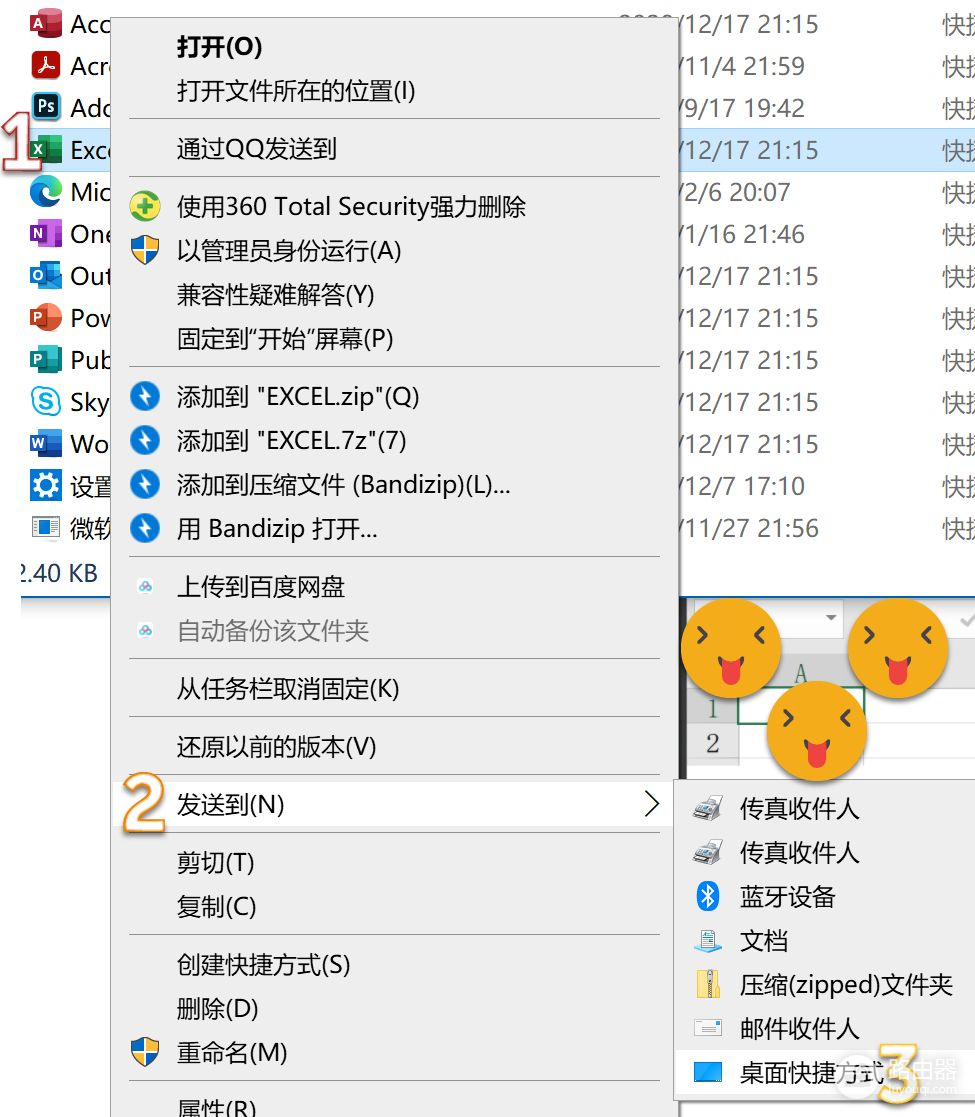Click the 11/27 21:56 date cell
Image resolution: width=975 pixels, height=1117 pixels.
[751, 529]
